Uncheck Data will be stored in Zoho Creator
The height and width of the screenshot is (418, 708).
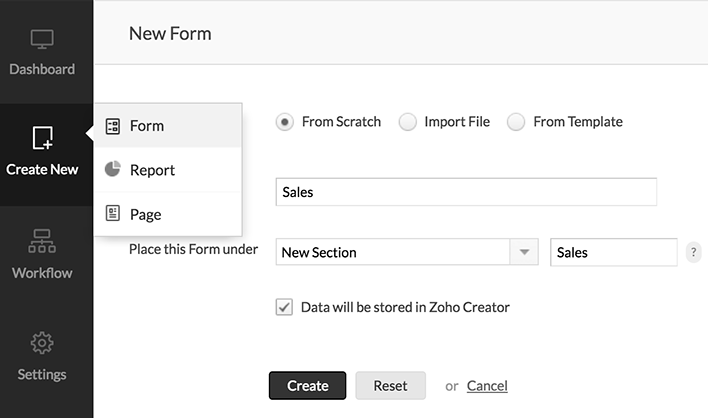(284, 307)
